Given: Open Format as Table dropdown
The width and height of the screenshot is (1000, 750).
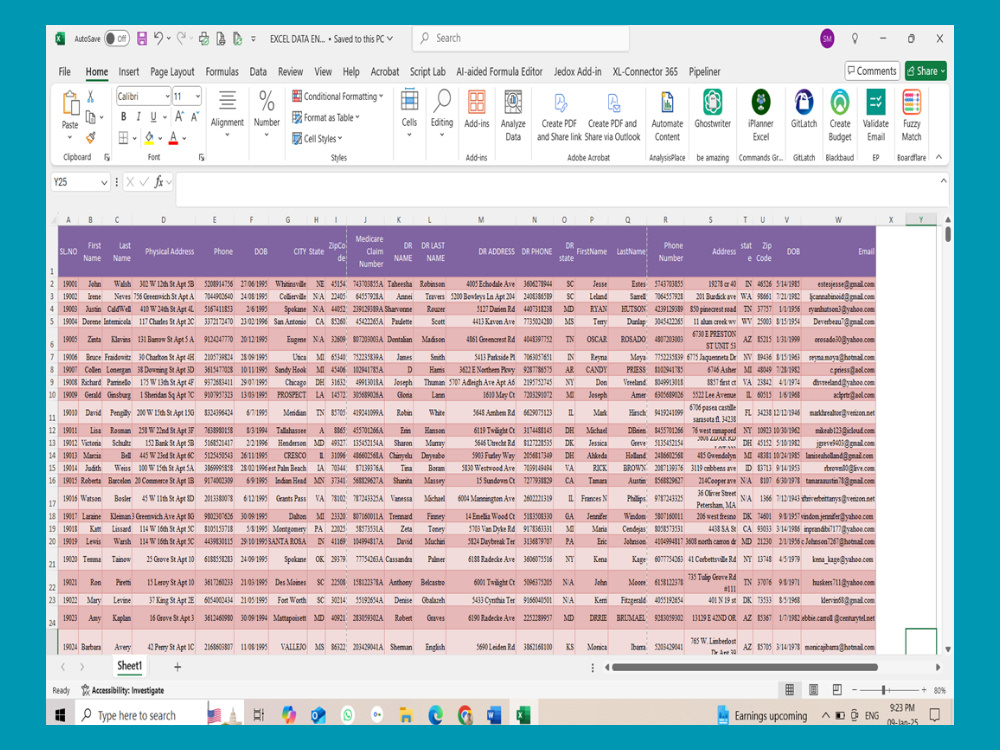Looking at the screenshot, I should (x=326, y=117).
